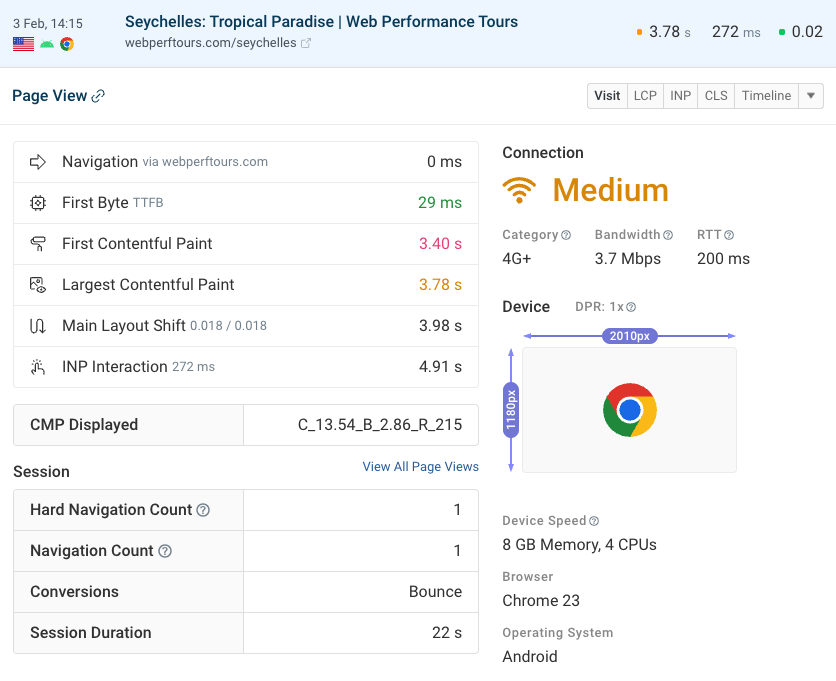Switch to the Visit tab
The image size is (836, 681).
coord(607,96)
